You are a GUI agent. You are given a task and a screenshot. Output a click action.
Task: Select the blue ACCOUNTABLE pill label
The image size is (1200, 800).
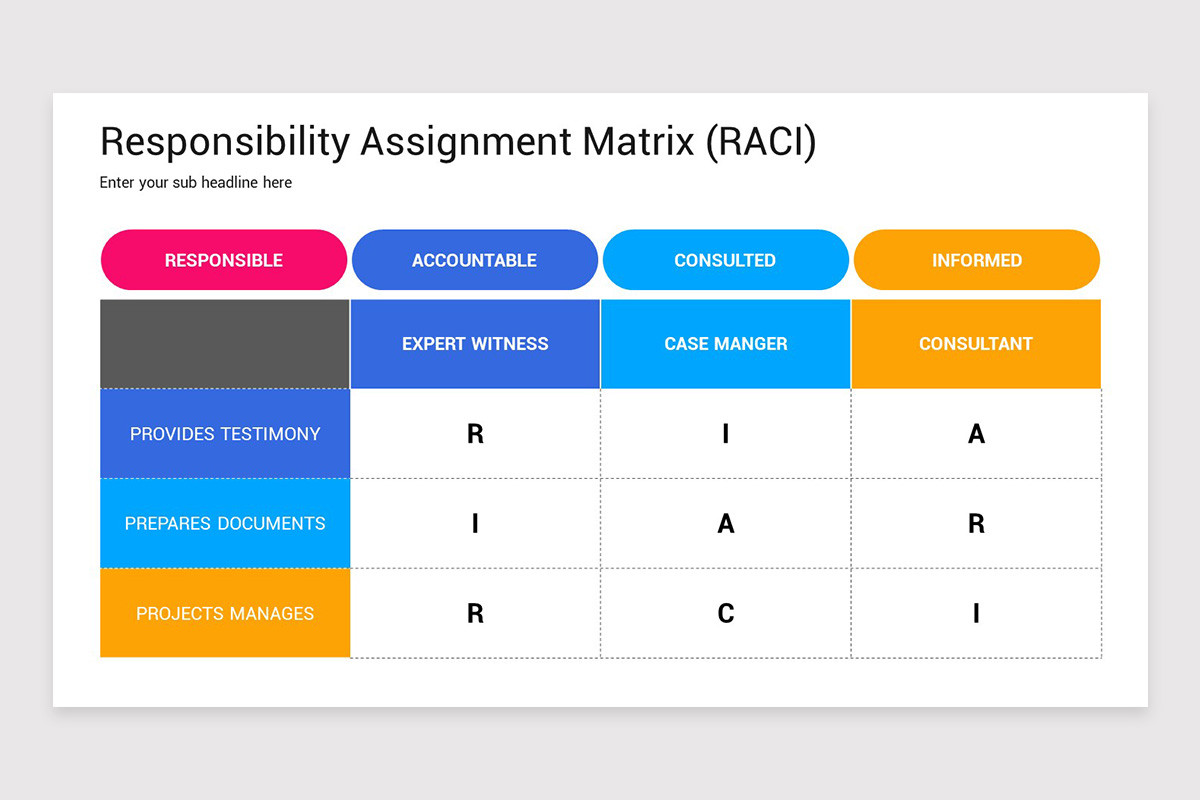coord(475,260)
